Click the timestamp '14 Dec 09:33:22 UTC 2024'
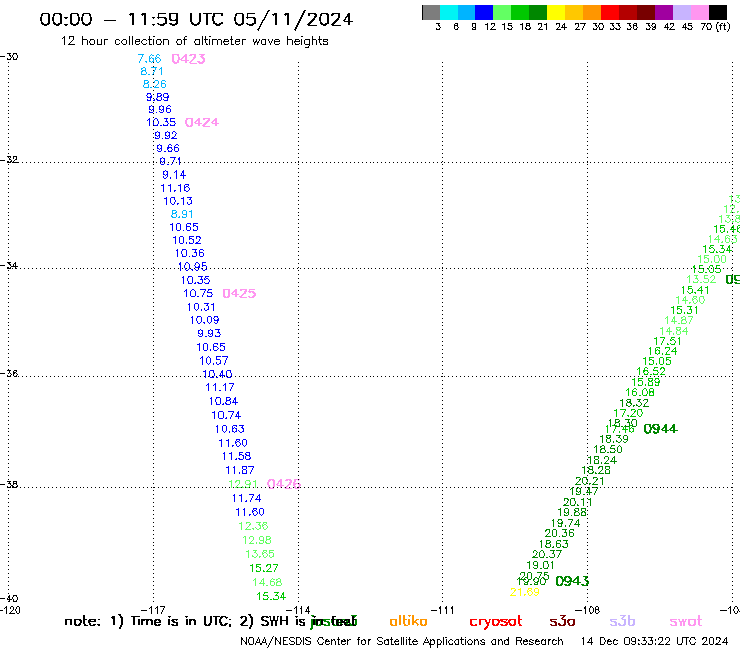 [655, 642]
